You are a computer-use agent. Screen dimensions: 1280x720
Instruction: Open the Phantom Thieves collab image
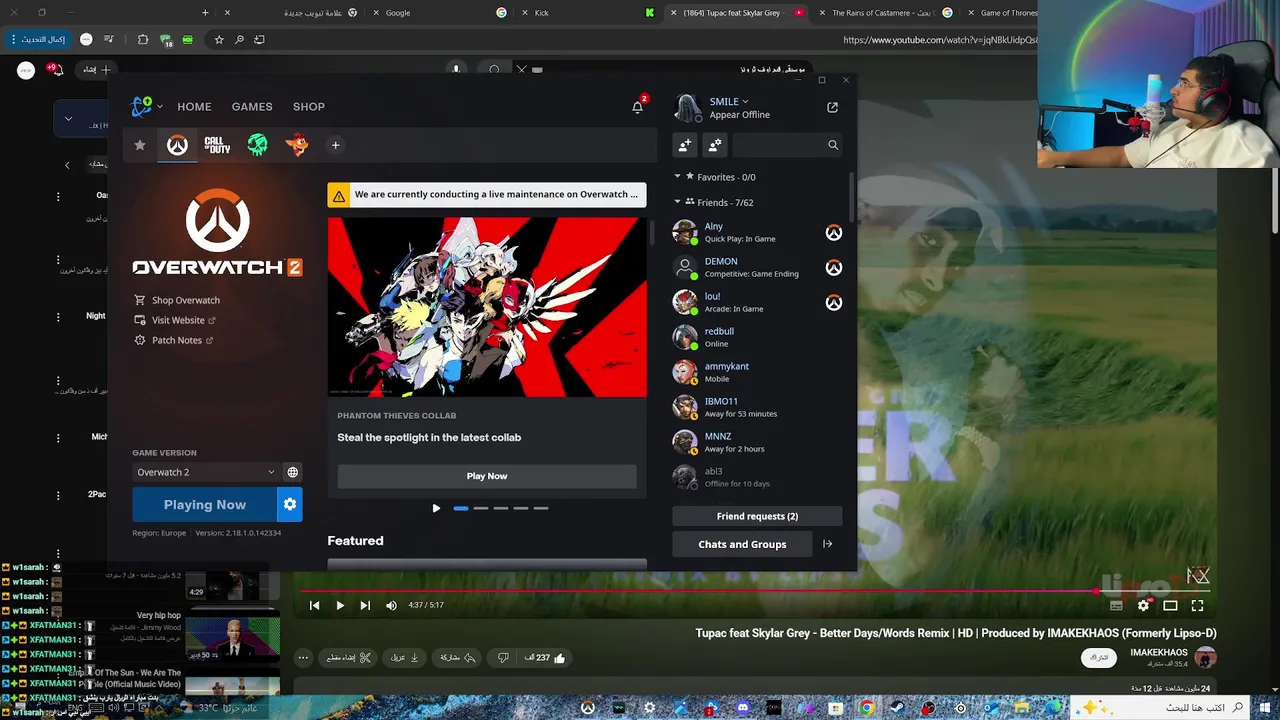(x=487, y=307)
